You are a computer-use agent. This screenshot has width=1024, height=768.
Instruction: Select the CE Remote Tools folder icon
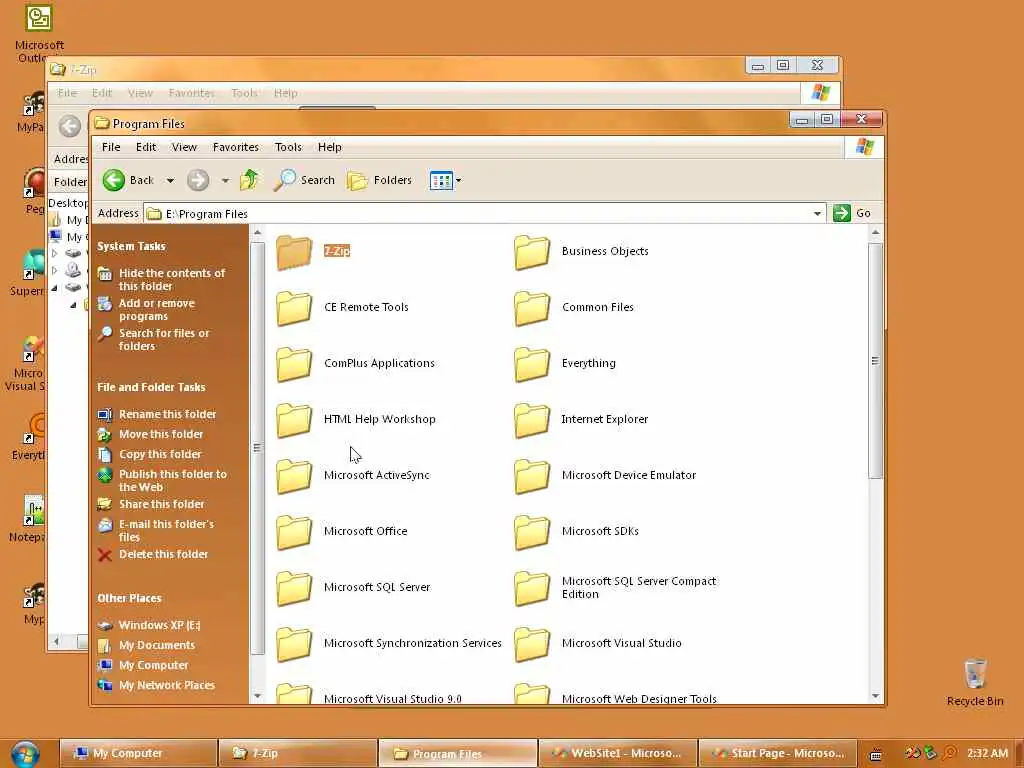(294, 308)
